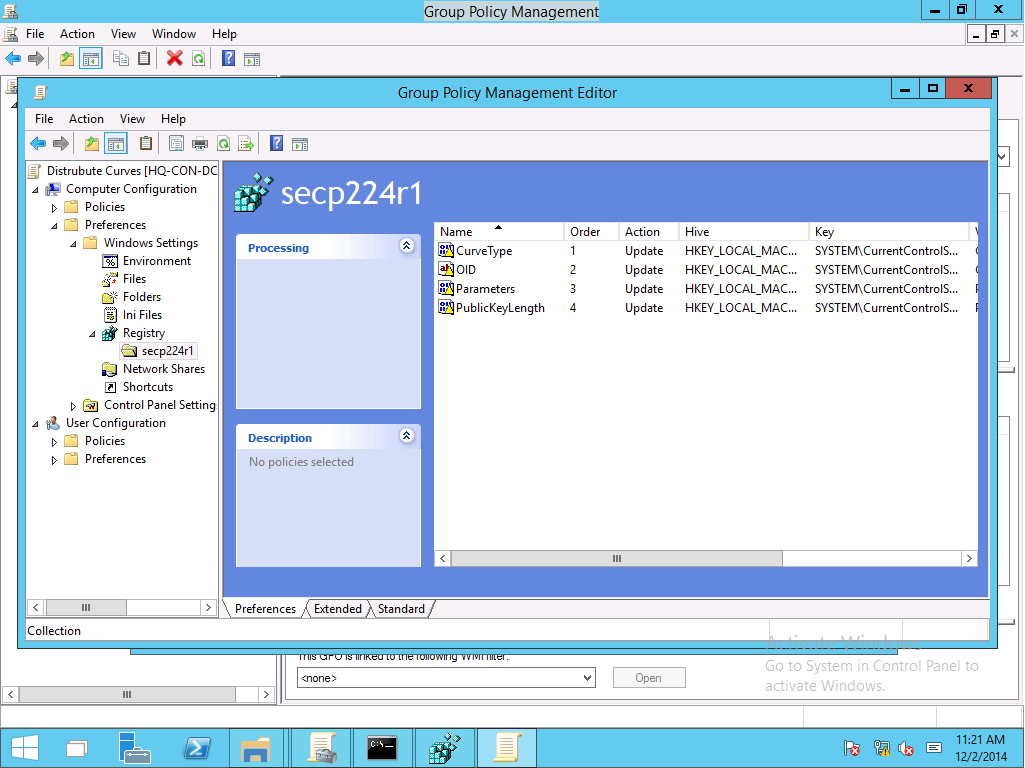Click the Open button next to the WMI filter
Screen dimensions: 1025x768
[x=648, y=677]
